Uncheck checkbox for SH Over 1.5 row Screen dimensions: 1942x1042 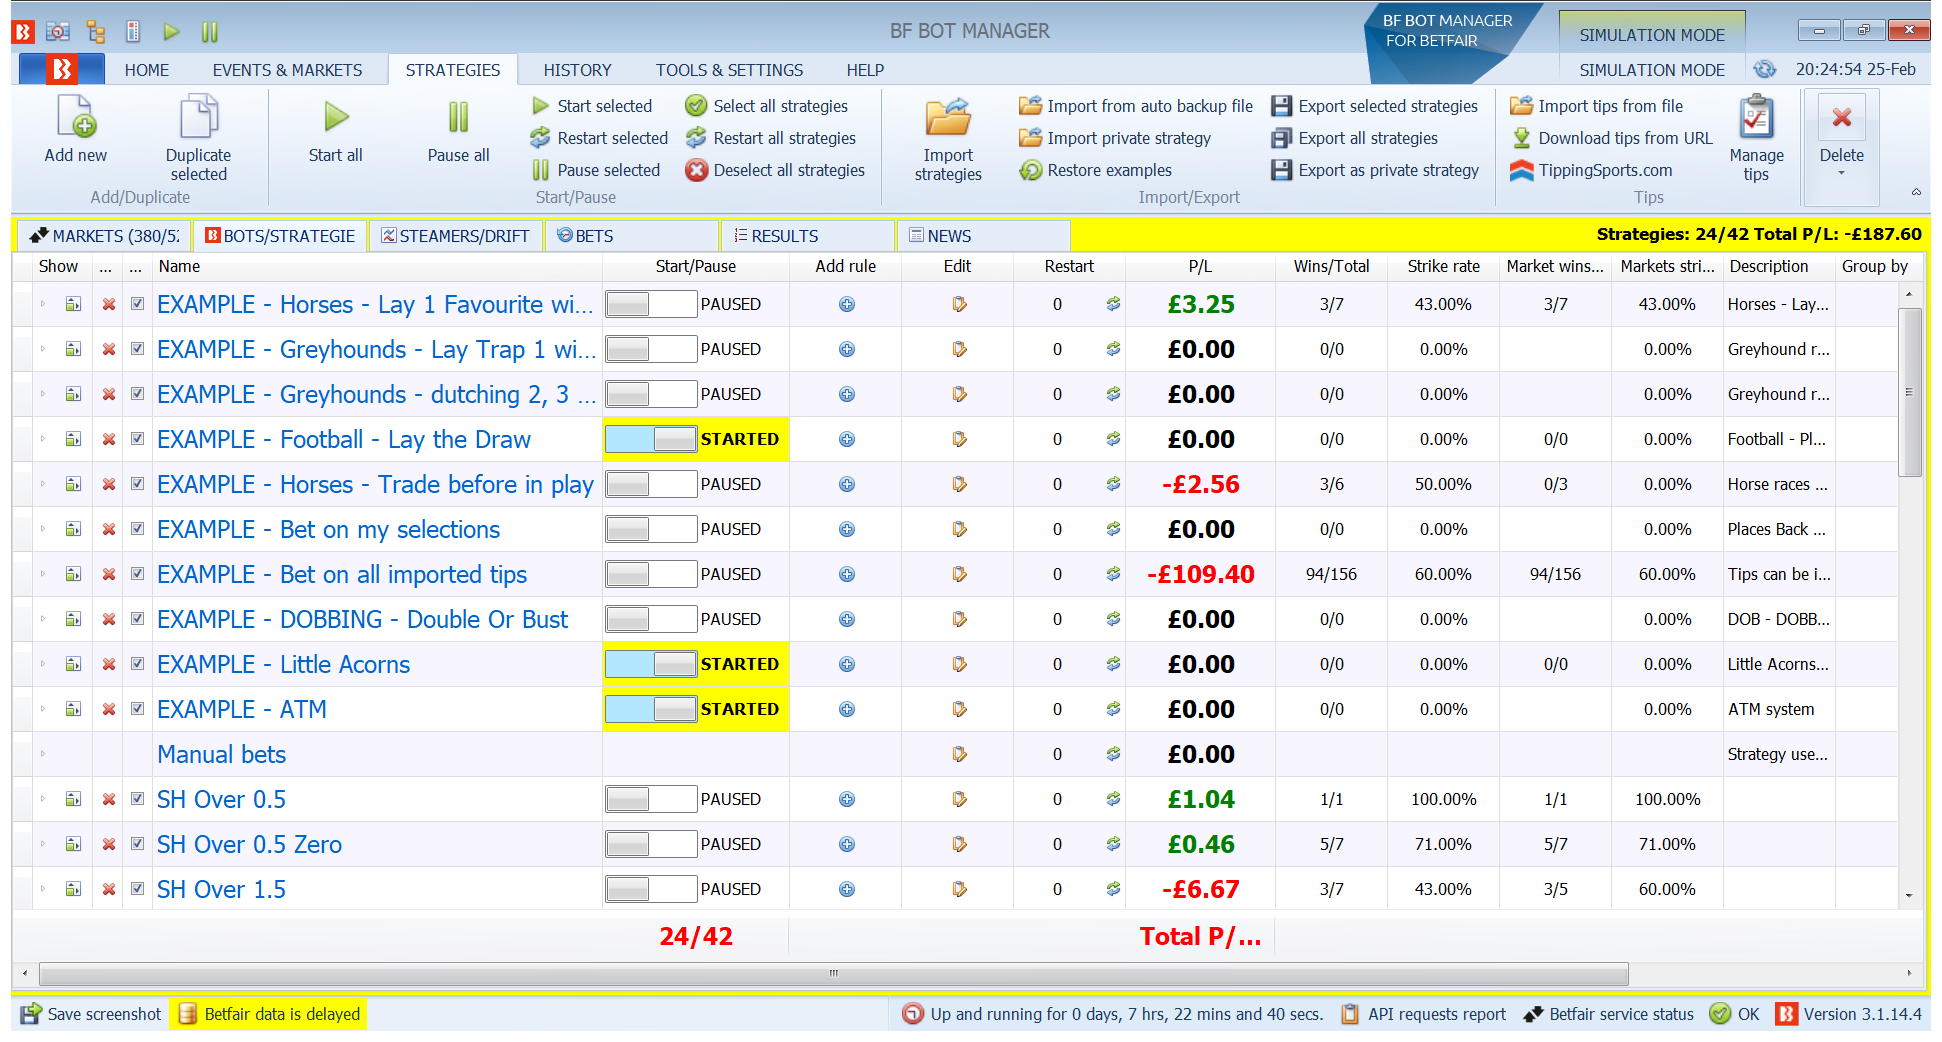pyautogui.click(x=137, y=889)
